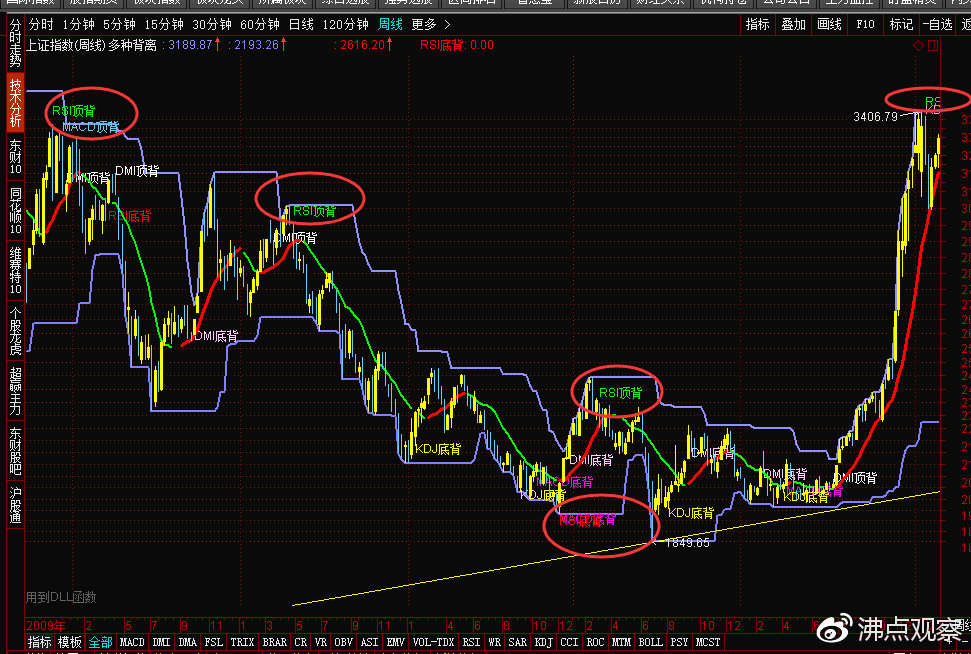Select the MACD indicator tab
The height and width of the screenshot is (654, 971).
(x=132, y=642)
